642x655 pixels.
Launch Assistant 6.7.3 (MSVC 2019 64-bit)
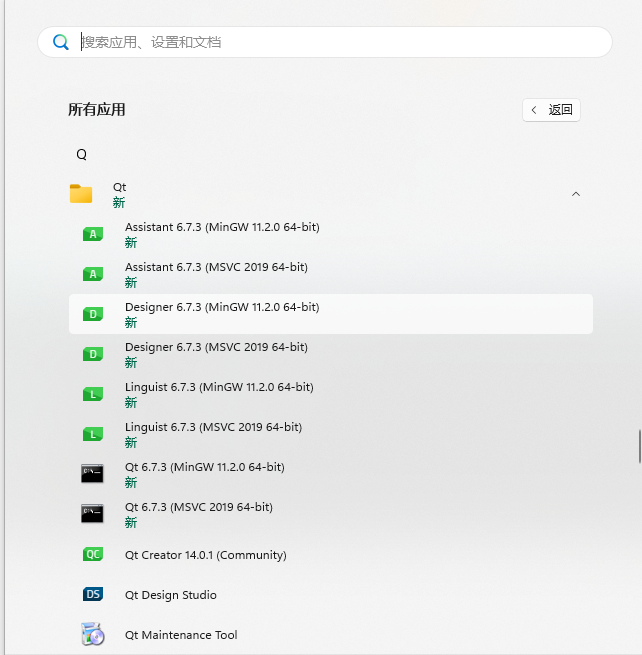coord(331,274)
